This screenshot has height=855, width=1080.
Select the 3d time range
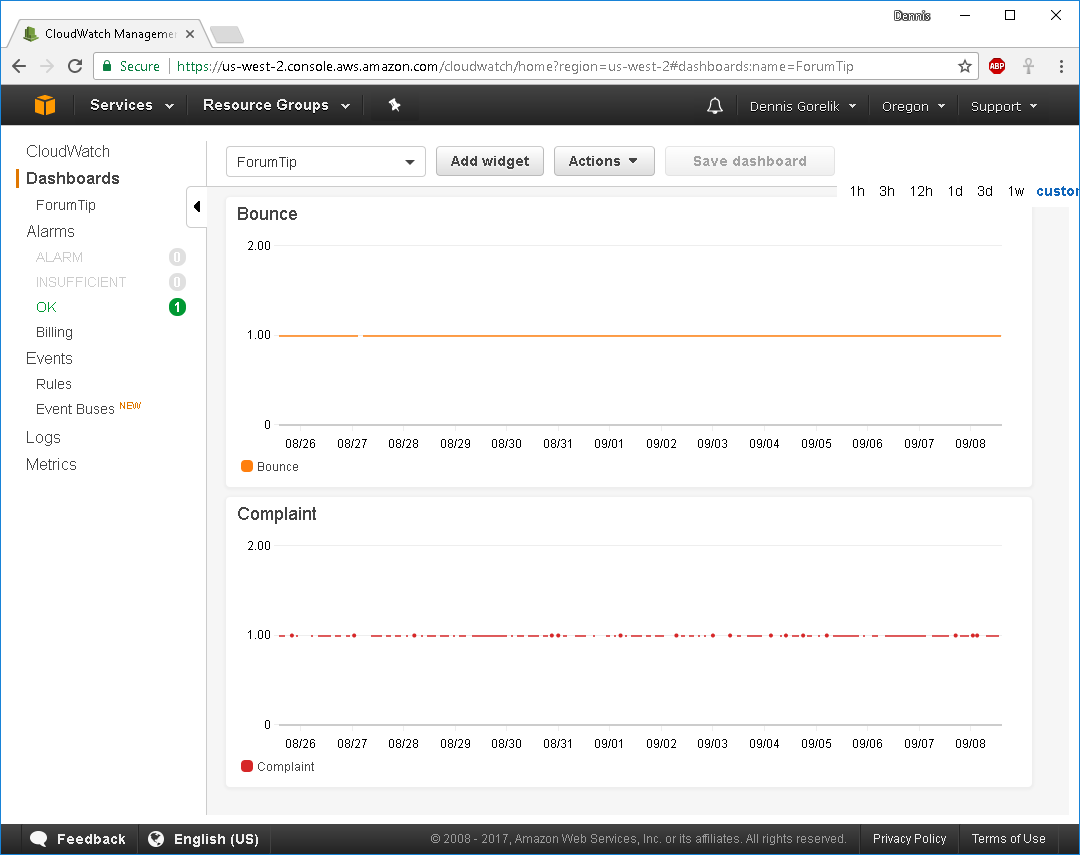click(984, 191)
